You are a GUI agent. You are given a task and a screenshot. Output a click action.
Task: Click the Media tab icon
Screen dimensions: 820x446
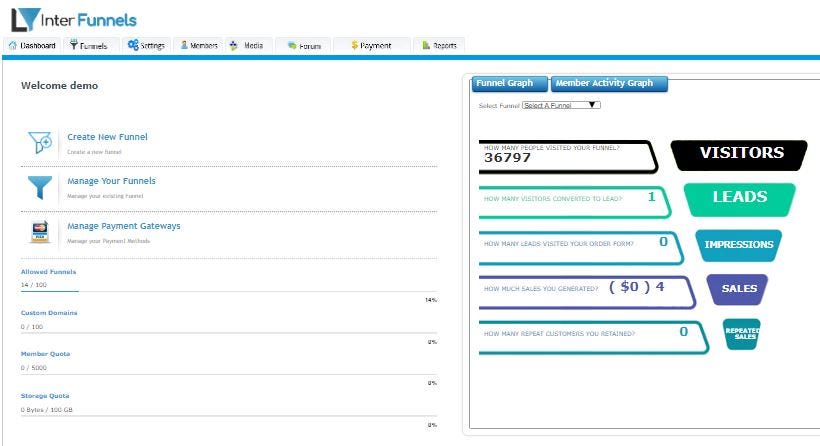tap(234, 45)
